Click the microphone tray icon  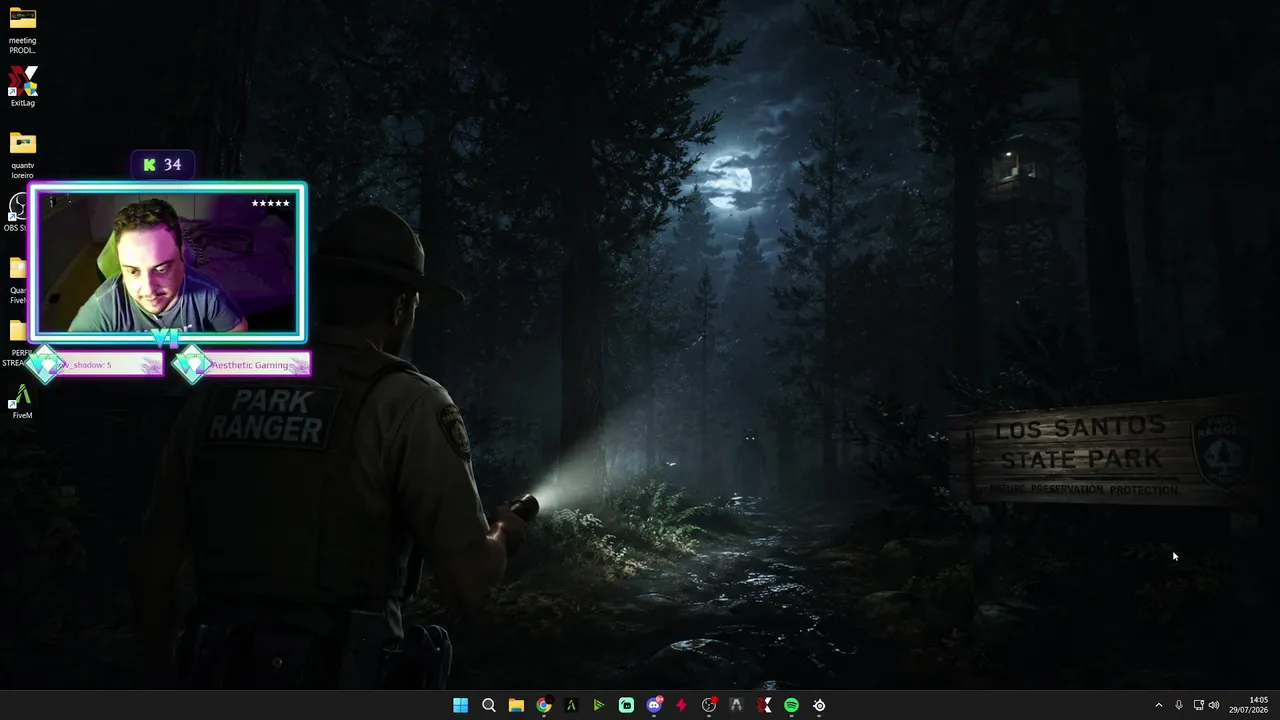(x=1179, y=705)
